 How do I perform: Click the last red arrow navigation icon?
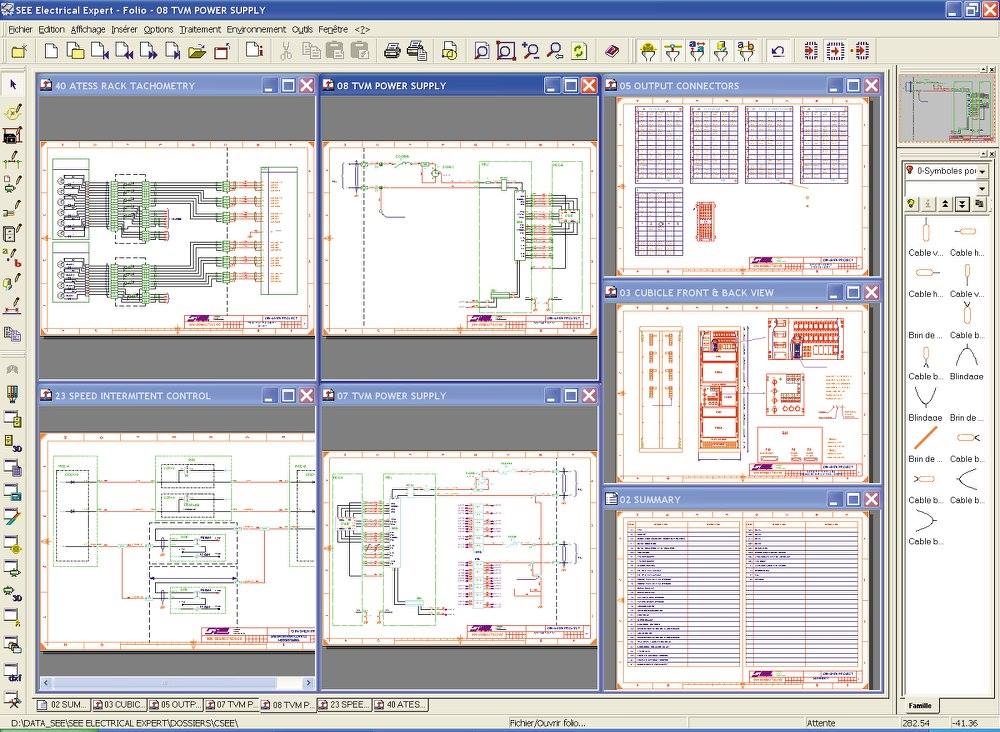tap(860, 51)
